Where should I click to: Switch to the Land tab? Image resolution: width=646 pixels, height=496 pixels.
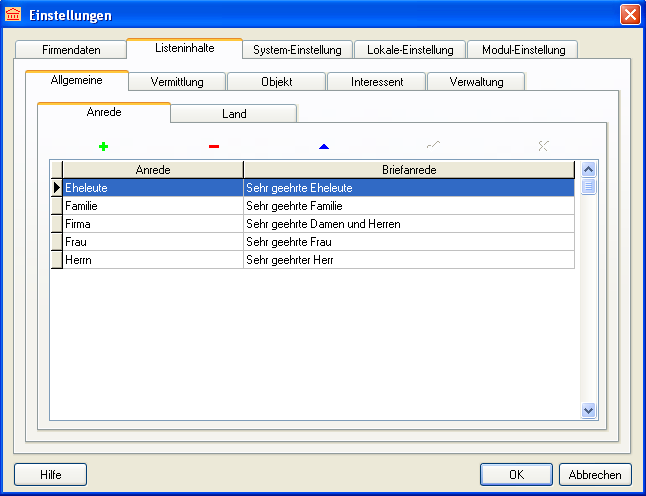pos(234,114)
